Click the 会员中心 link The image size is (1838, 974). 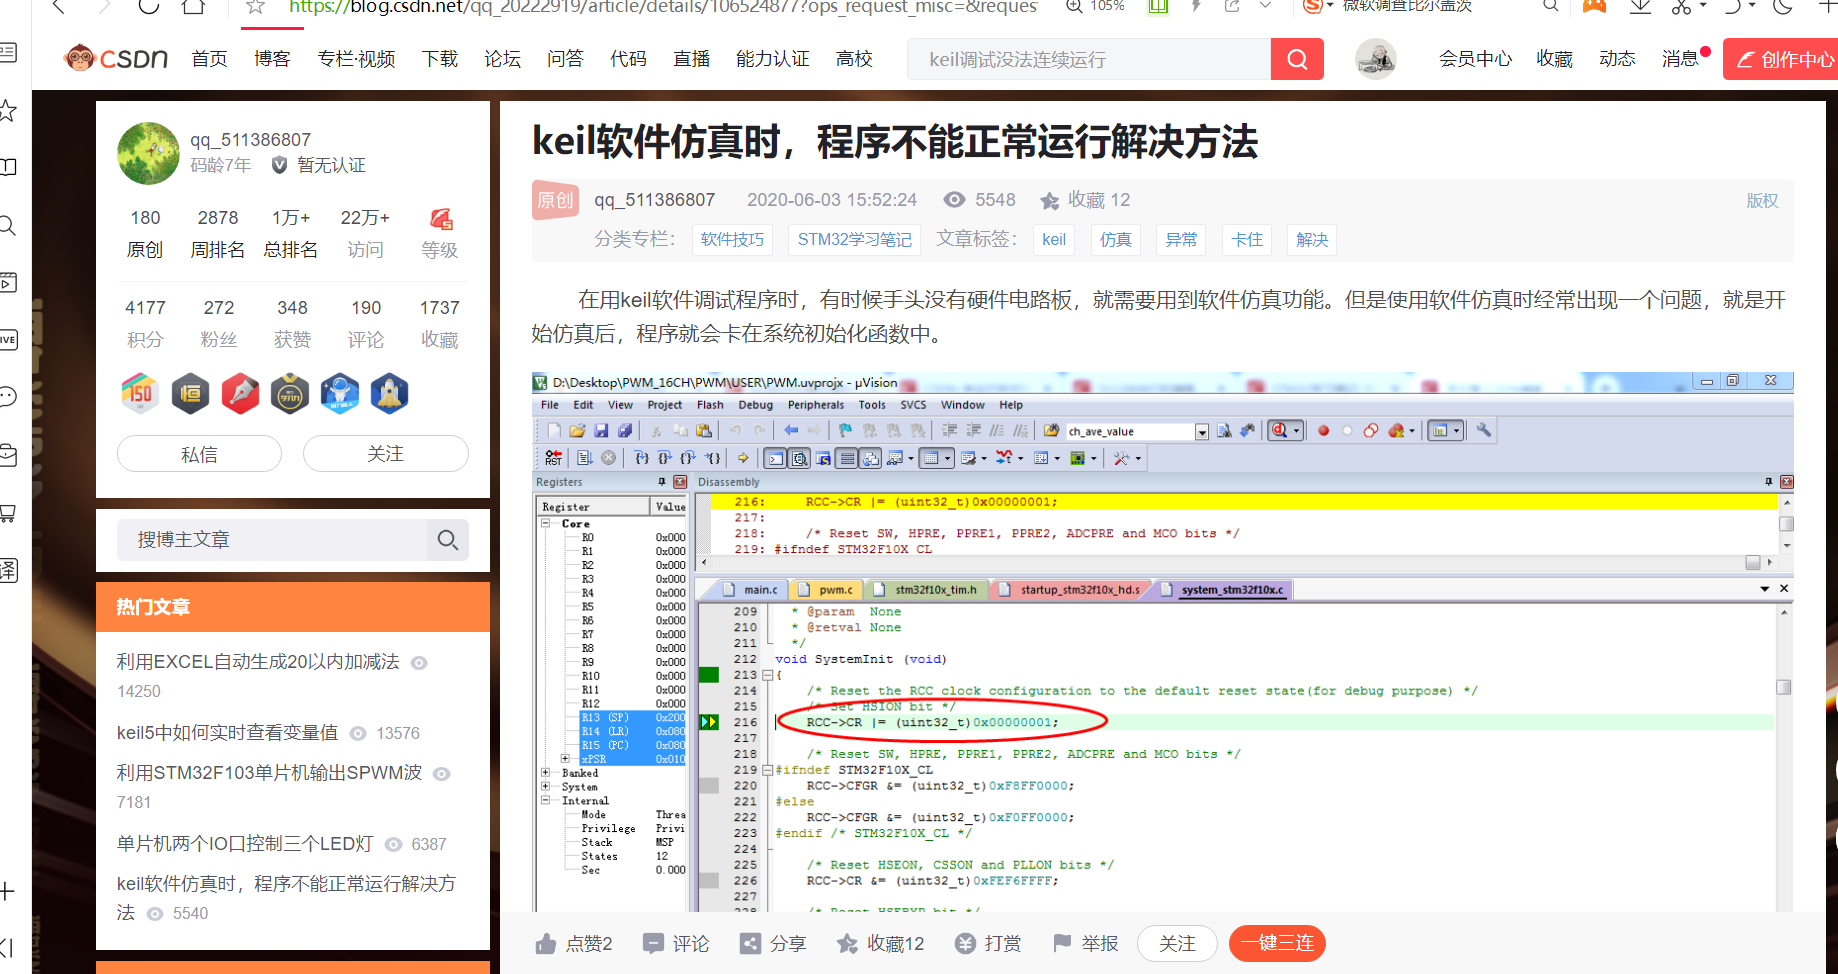[x=1475, y=59]
